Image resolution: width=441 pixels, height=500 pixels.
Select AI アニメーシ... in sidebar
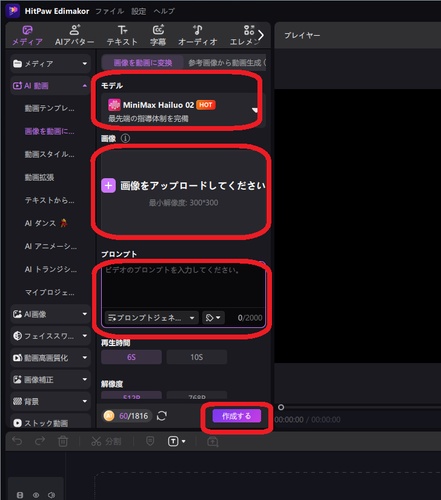pyautogui.click(x=50, y=246)
